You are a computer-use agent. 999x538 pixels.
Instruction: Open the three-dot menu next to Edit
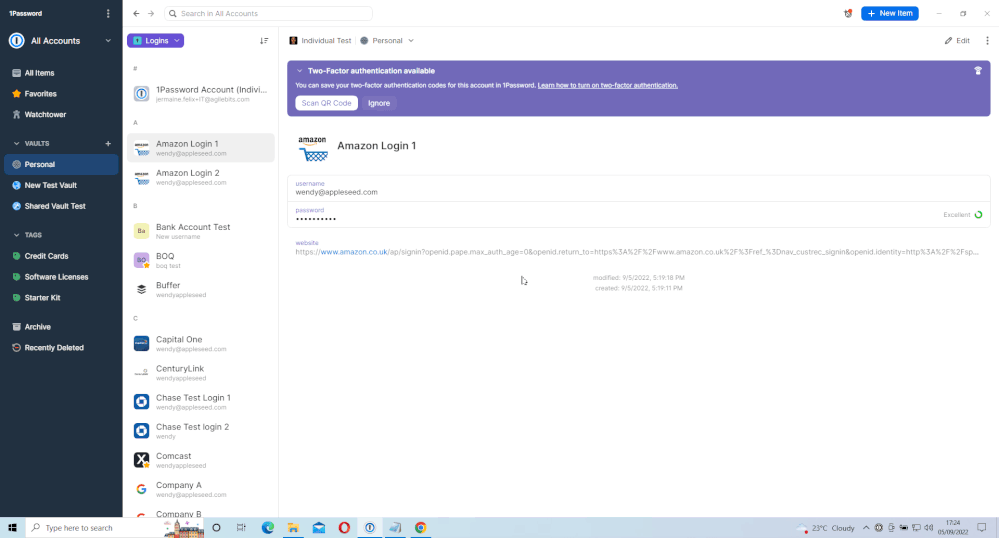click(987, 41)
